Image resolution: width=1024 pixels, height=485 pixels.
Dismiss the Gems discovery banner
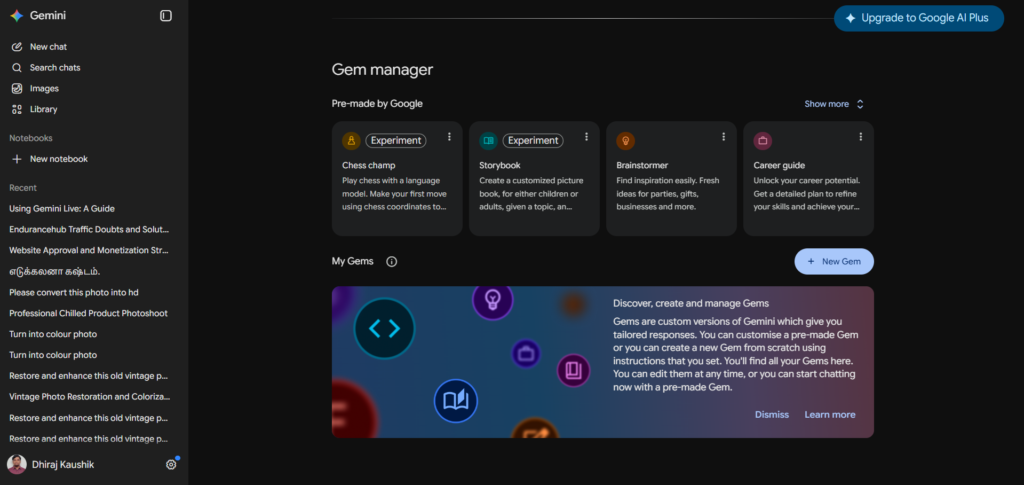click(772, 415)
